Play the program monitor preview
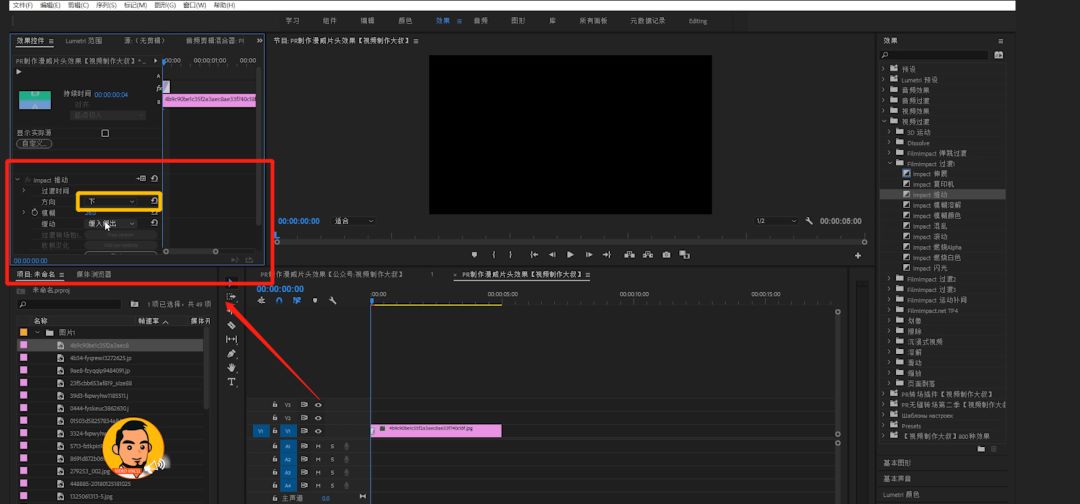Image resolution: width=1080 pixels, height=504 pixels. 570,255
